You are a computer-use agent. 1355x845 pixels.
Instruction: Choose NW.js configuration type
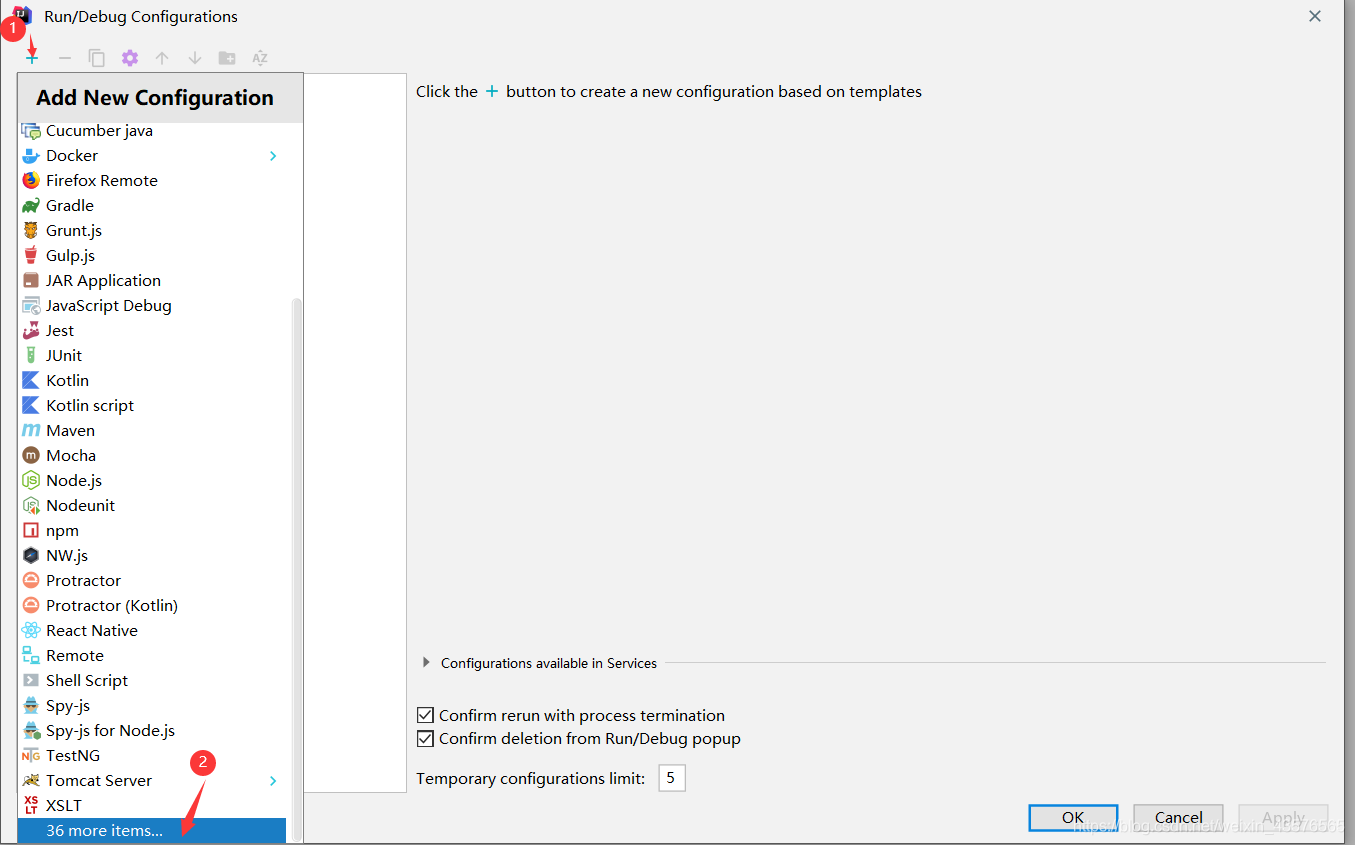point(152,556)
